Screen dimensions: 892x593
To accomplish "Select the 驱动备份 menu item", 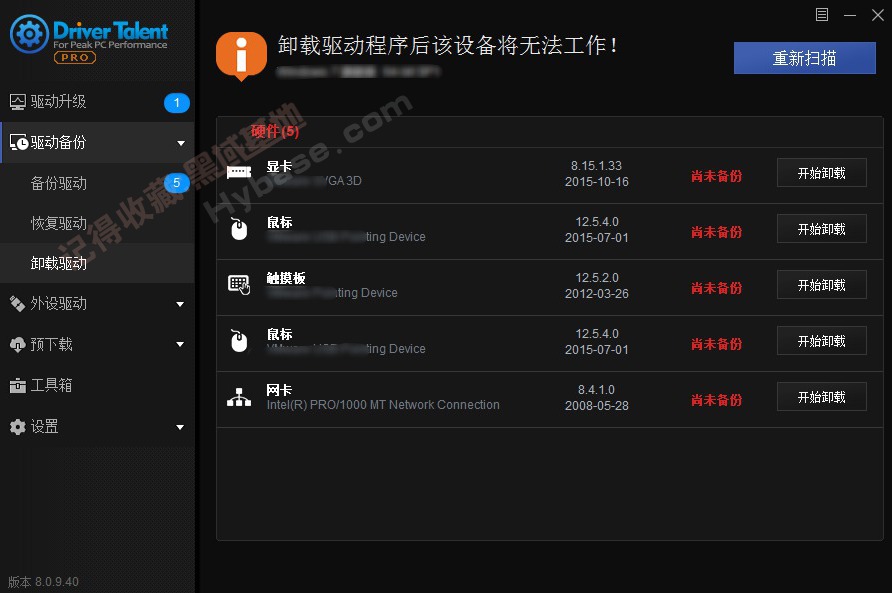I will click(x=97, y=142).
